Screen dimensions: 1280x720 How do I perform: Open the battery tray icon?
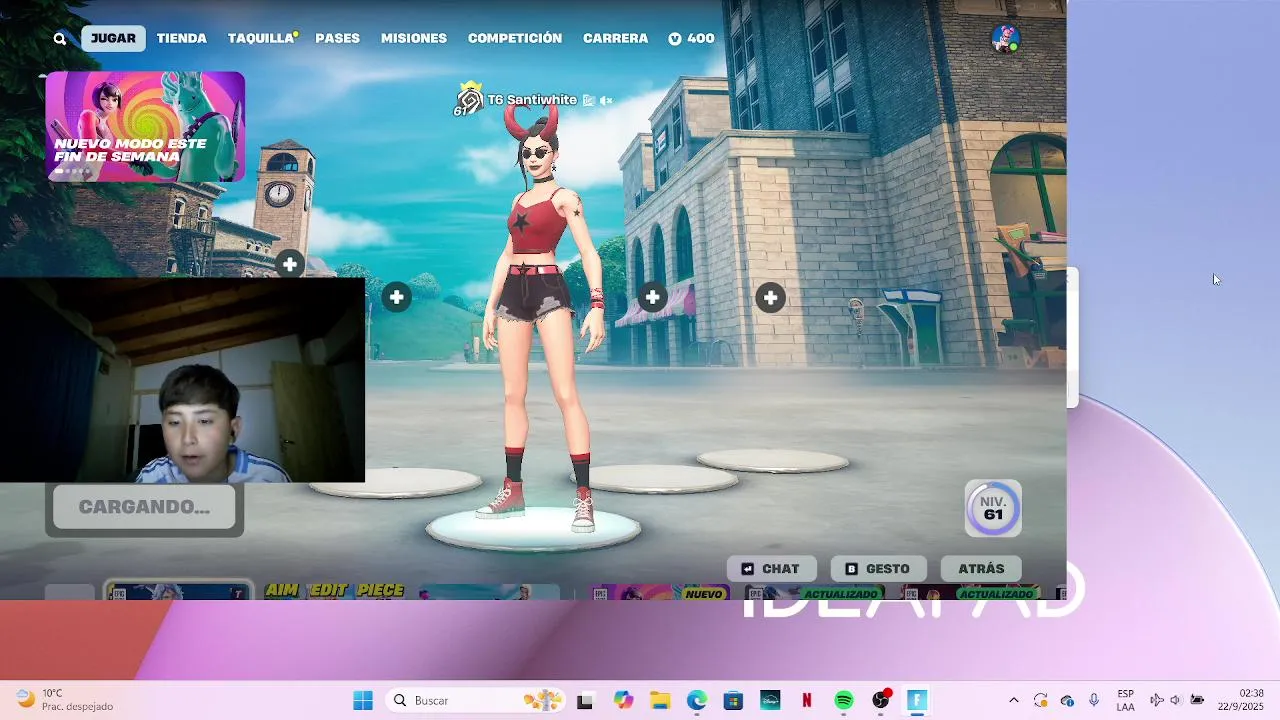[x=1197, y=700]
